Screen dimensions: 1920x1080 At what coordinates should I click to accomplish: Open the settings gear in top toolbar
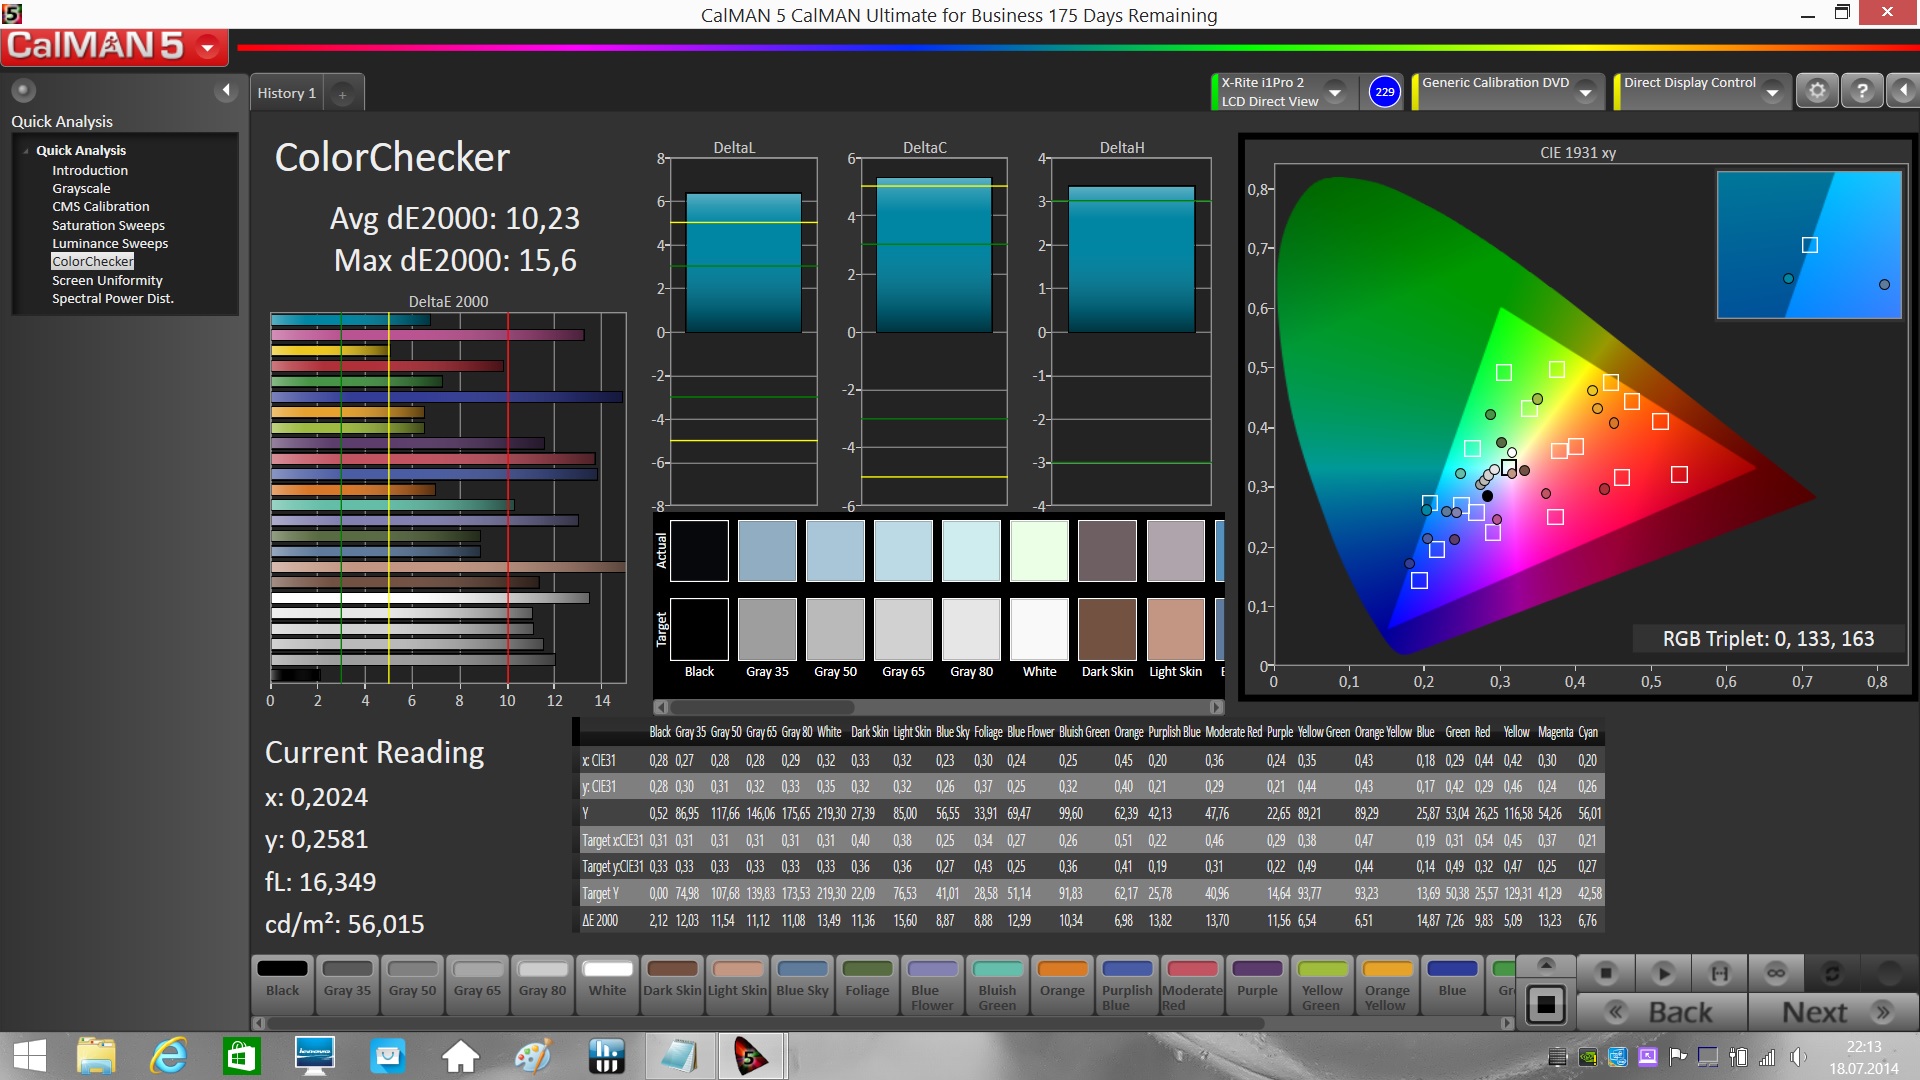point(1817,91)
